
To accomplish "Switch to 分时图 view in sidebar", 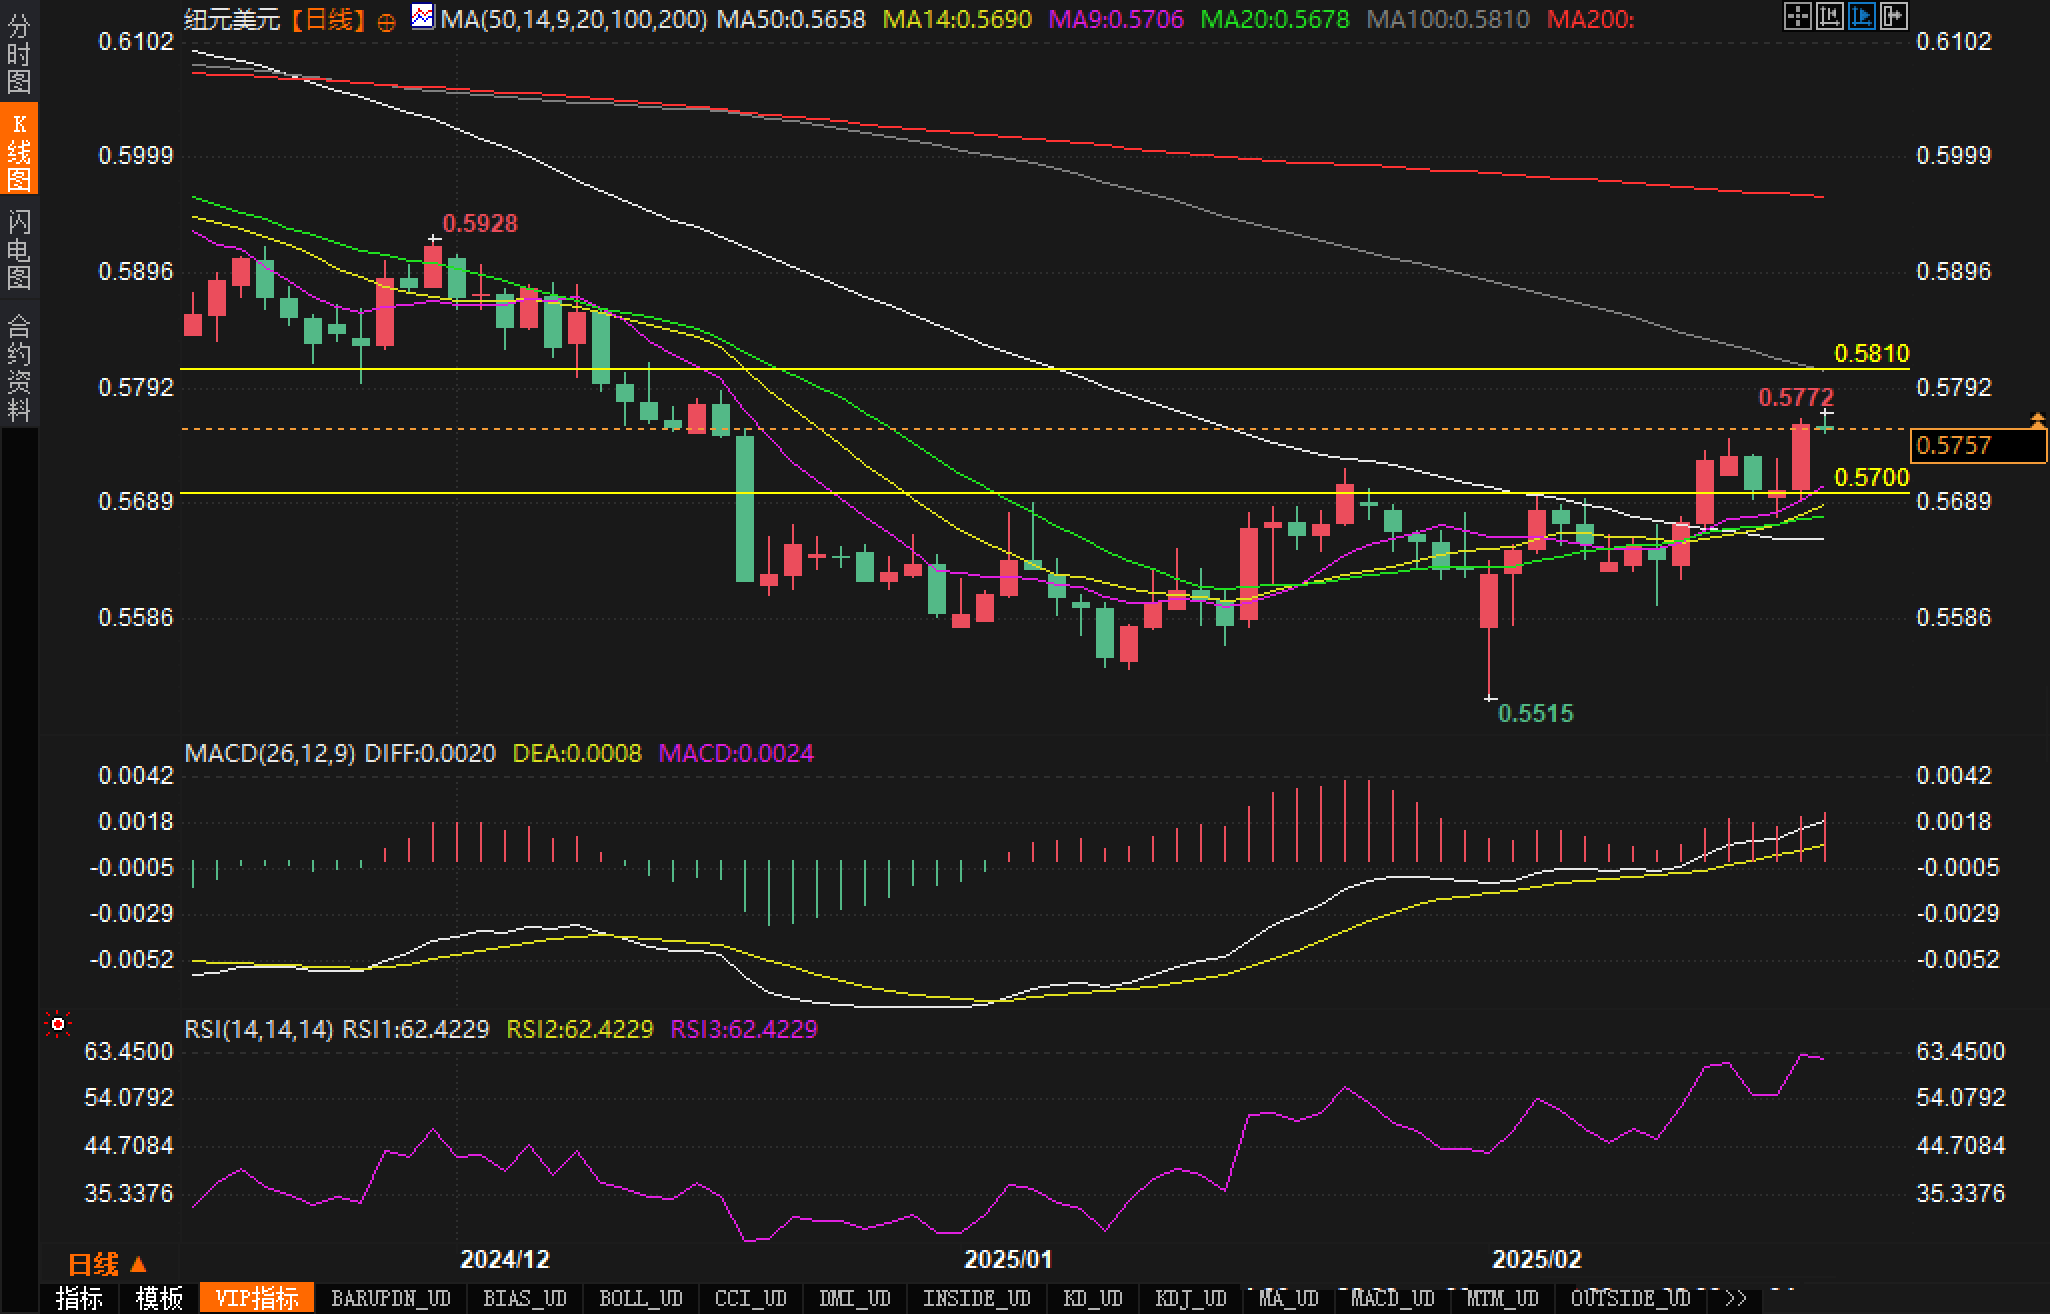I will [18, 55].
